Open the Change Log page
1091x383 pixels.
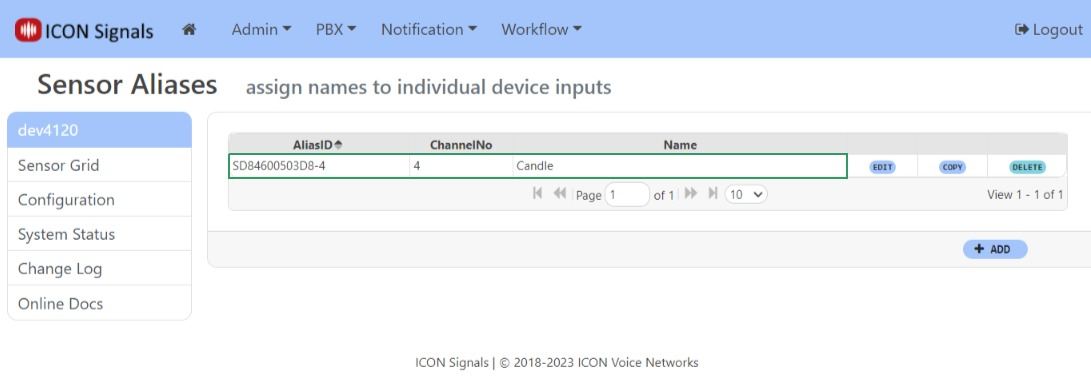click(99, 269)
